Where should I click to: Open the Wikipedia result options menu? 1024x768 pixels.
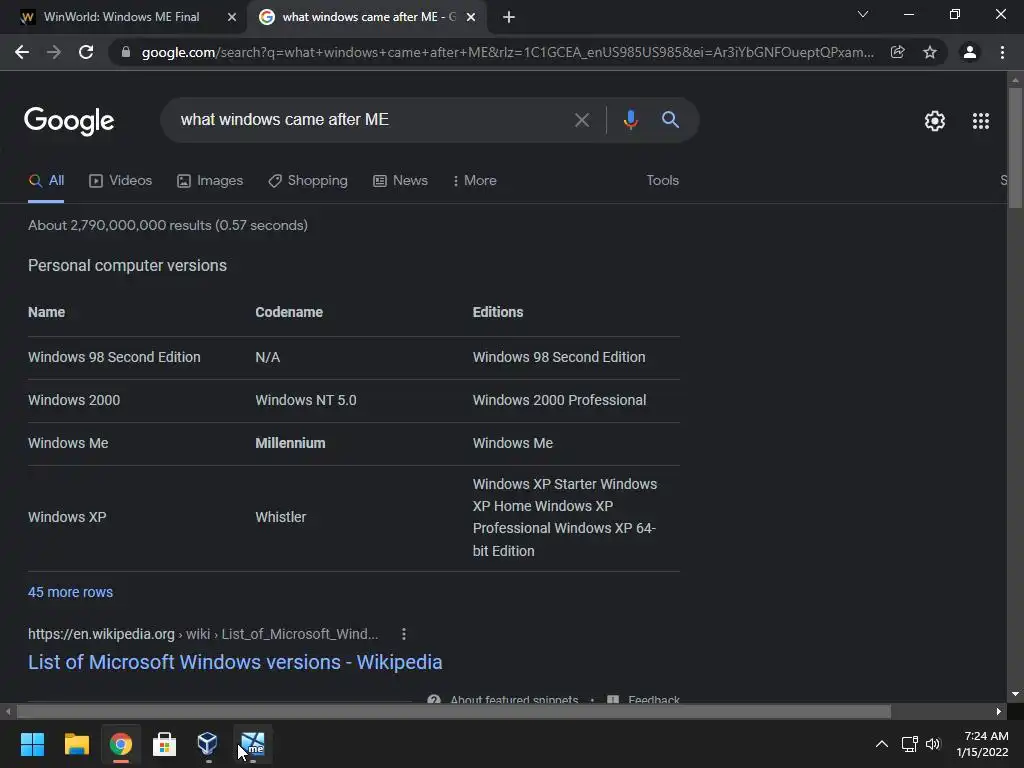pyautogui.click(x=404, y=634)
